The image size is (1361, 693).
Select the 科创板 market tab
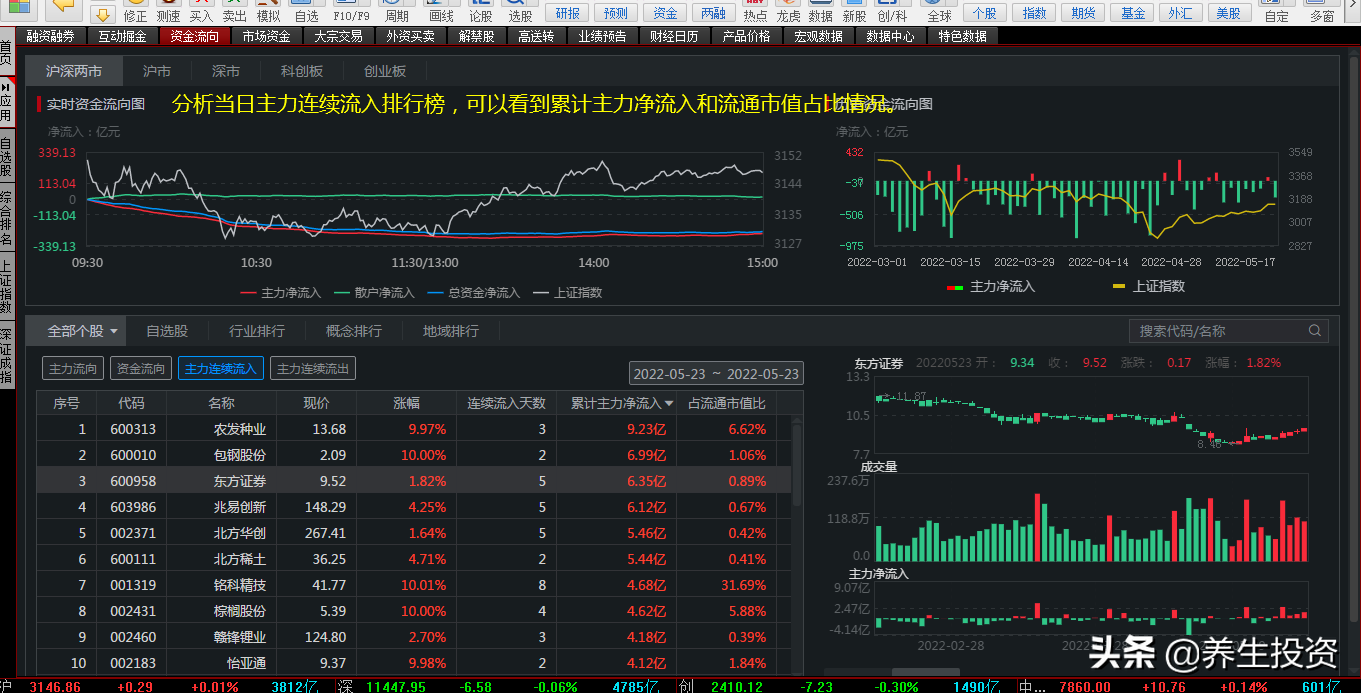(301, 72)
